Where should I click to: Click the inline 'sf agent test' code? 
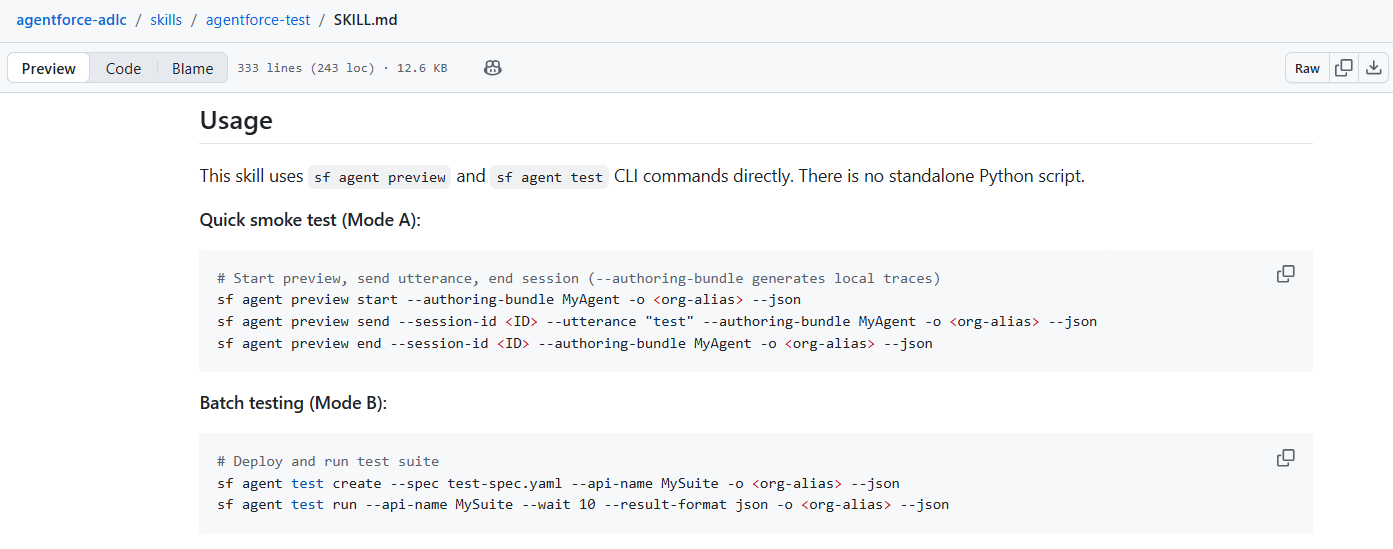coord(549,177)
